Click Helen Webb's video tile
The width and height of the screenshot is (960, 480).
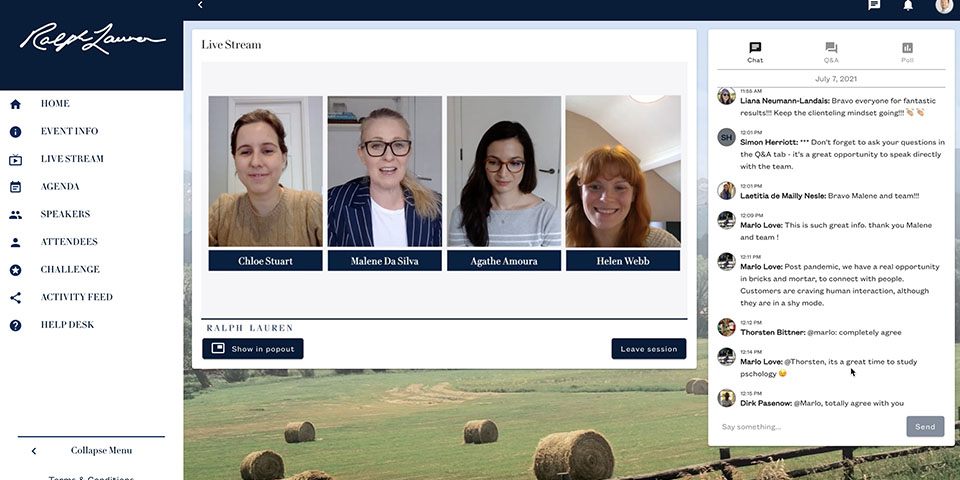pyautogui.click(x=623, y=171)
